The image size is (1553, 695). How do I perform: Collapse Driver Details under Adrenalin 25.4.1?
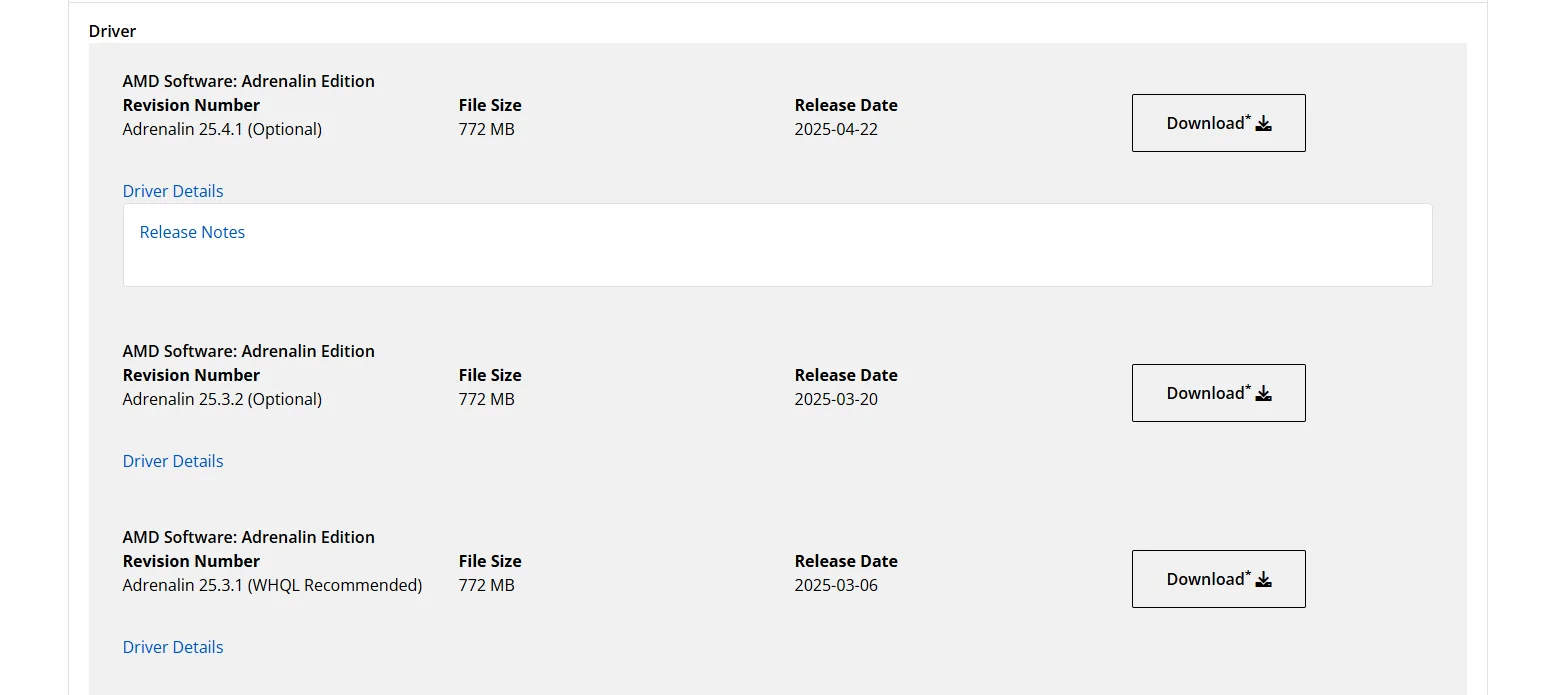tap(173, 191)
